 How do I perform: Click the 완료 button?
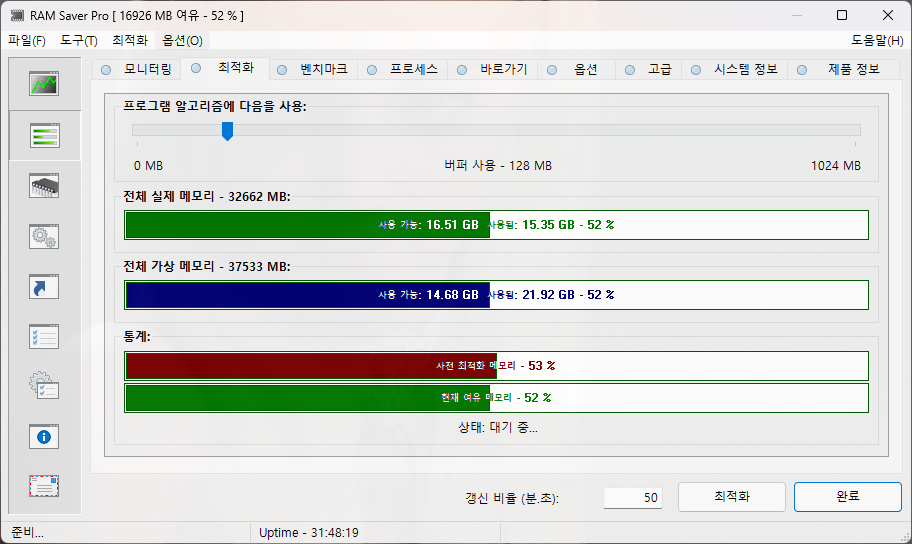(x=847, y=497)
